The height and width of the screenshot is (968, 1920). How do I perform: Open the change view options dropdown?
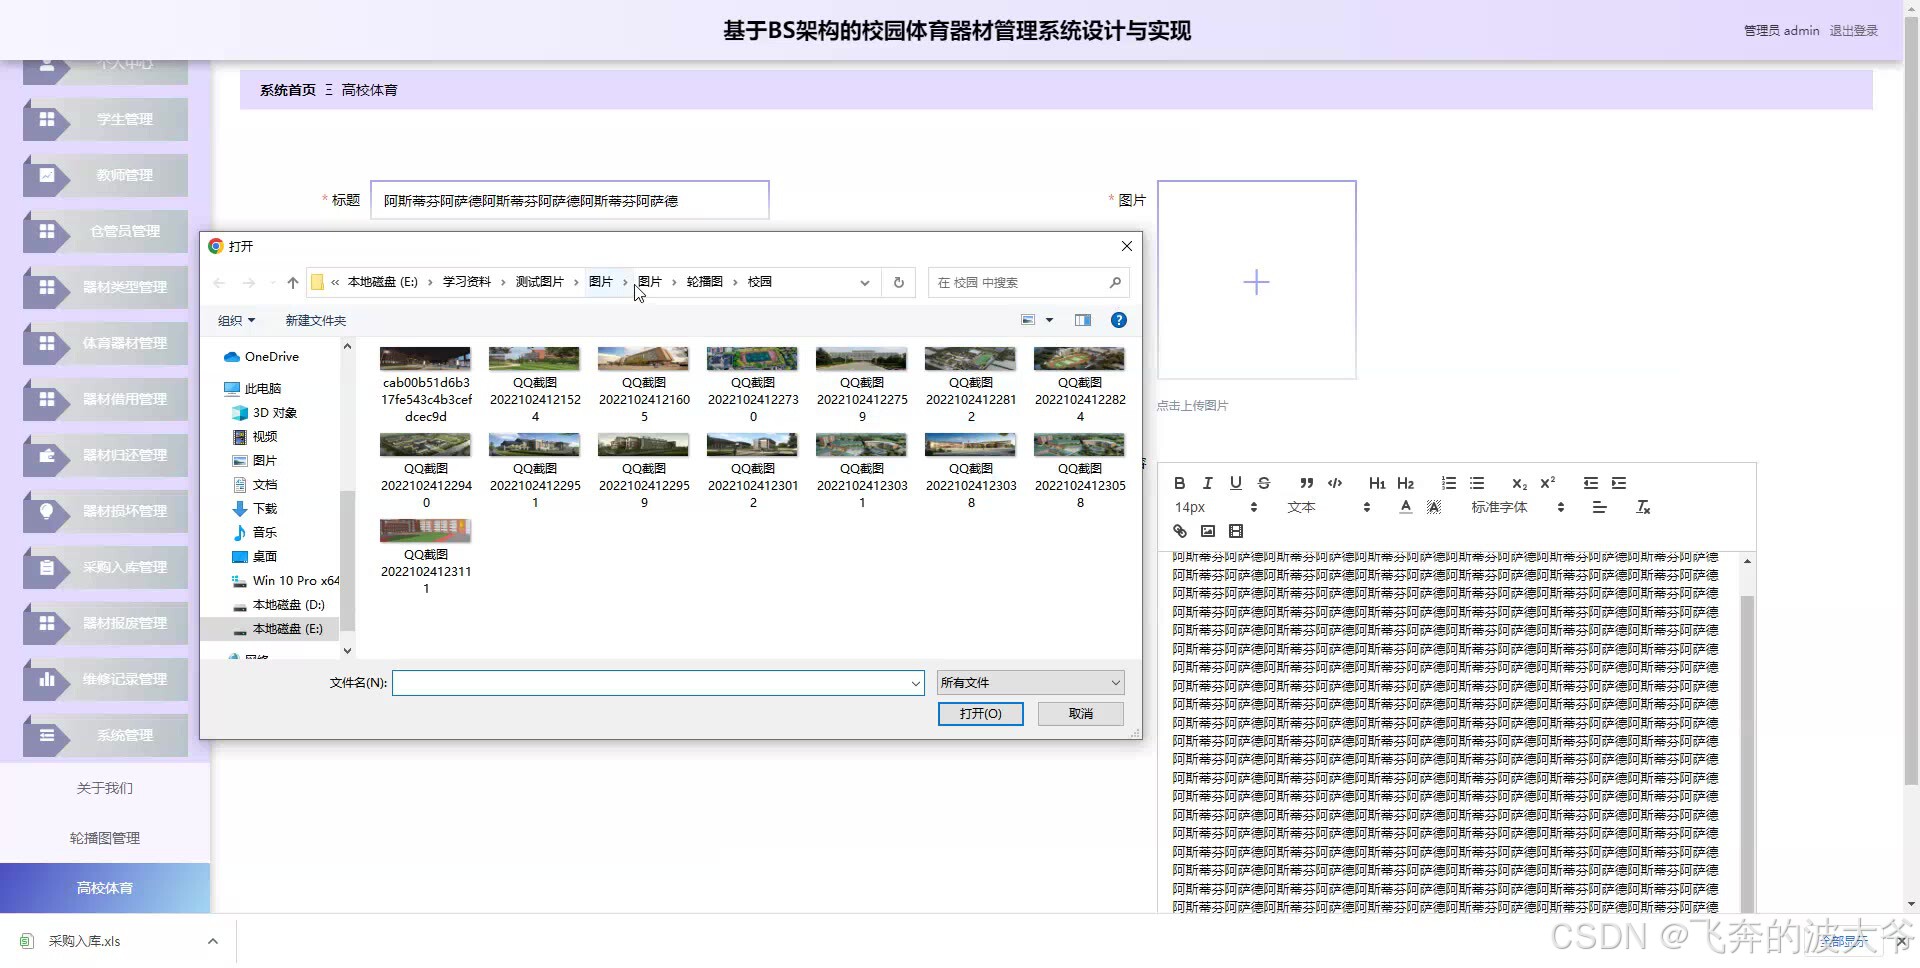point(1049,320)
